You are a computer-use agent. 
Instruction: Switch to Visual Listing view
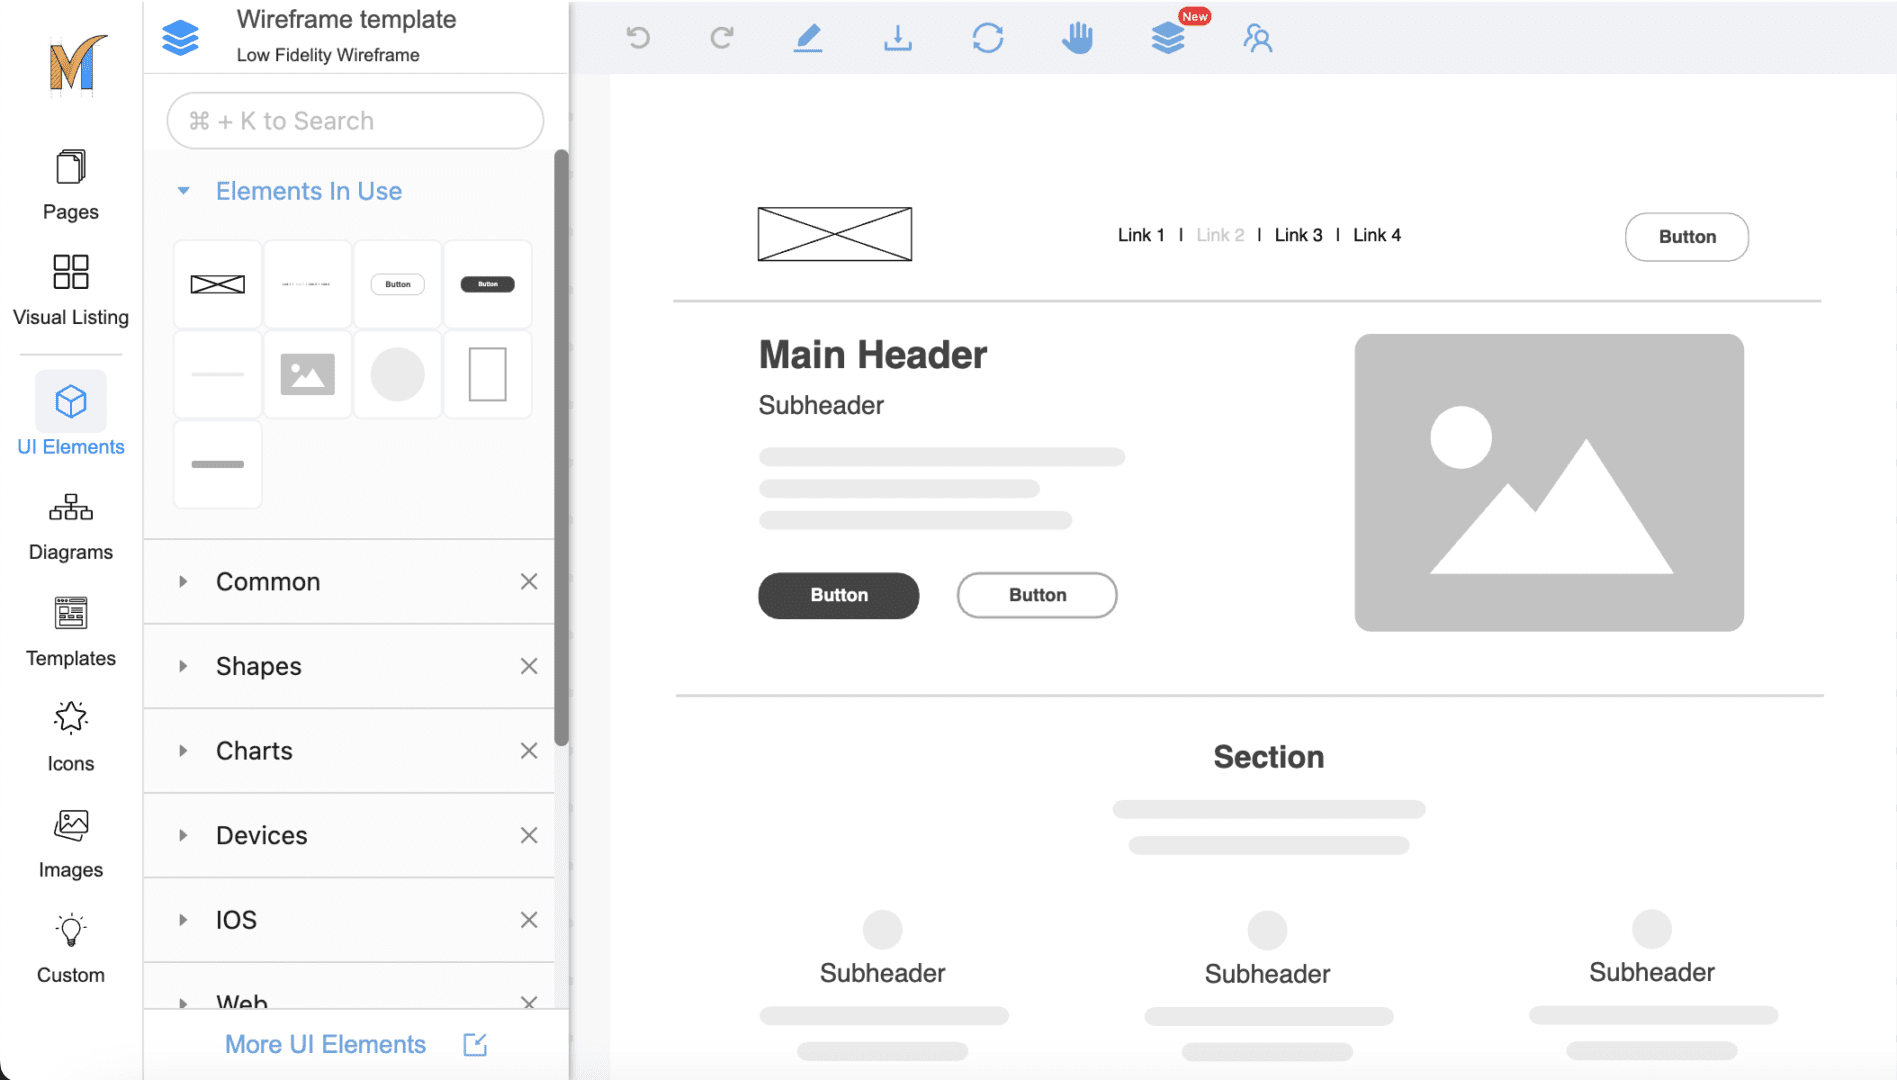click(x=69, y=290)
